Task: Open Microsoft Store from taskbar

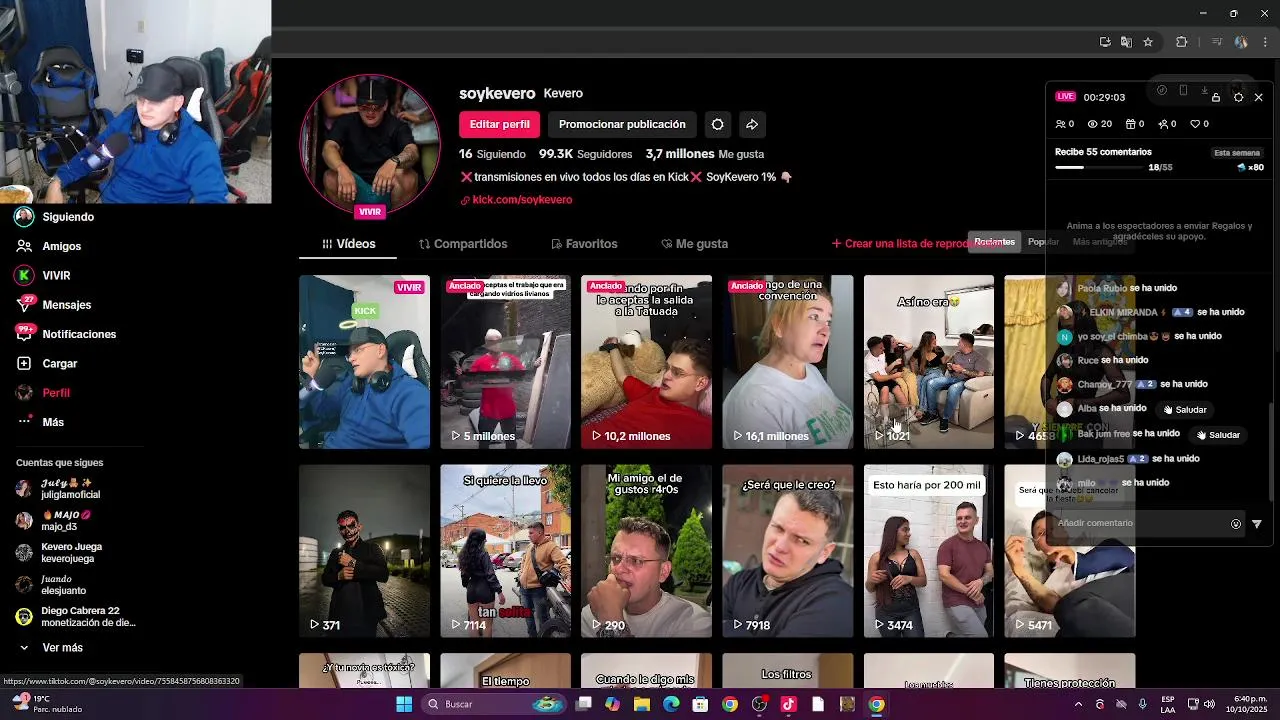Action: [700, 704]
